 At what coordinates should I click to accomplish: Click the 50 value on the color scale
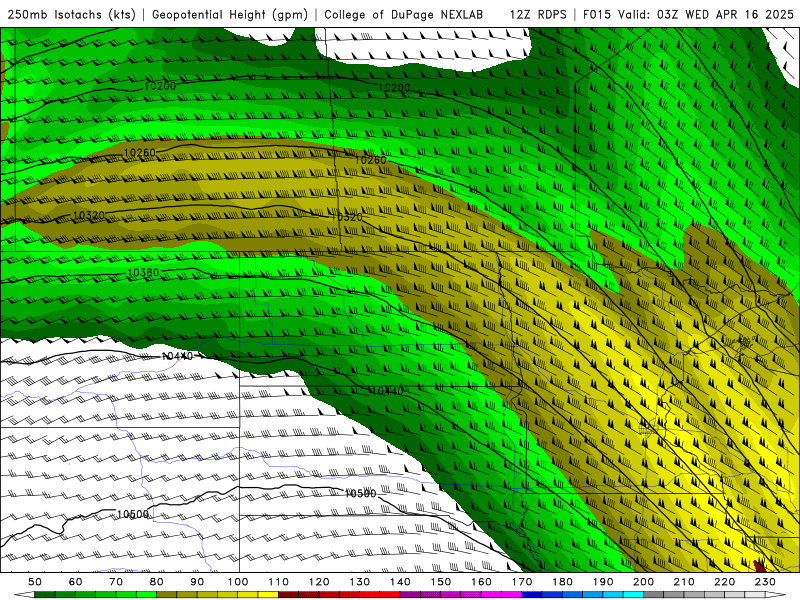coord(35,582)
